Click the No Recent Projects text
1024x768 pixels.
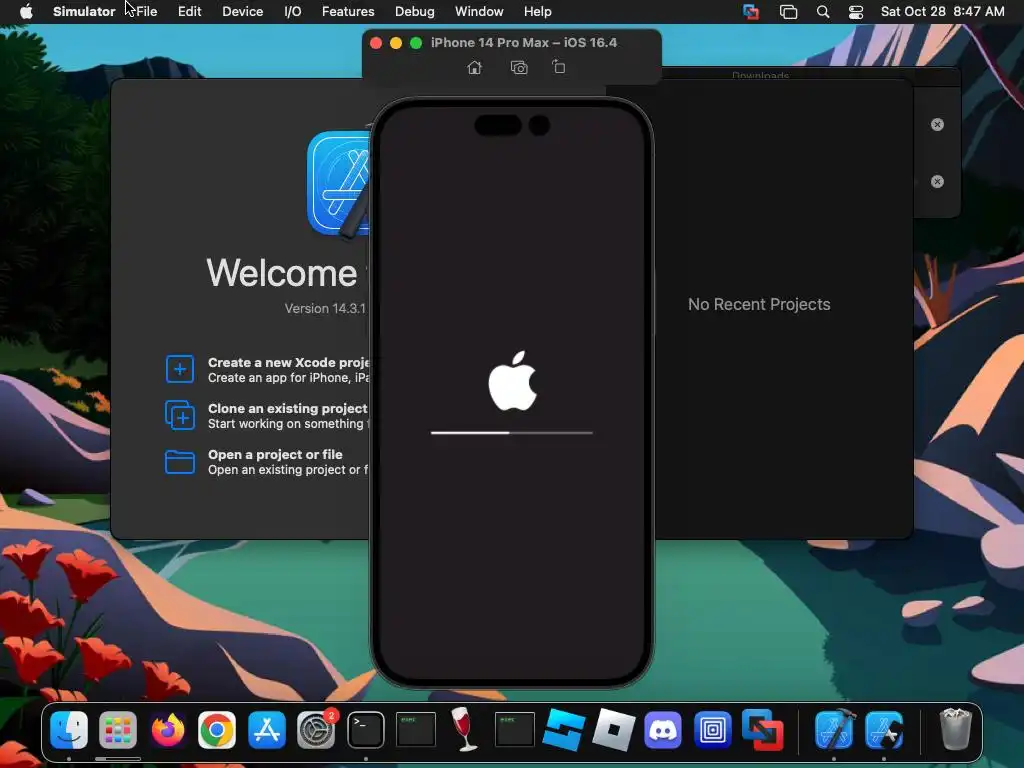click(759, 304)
